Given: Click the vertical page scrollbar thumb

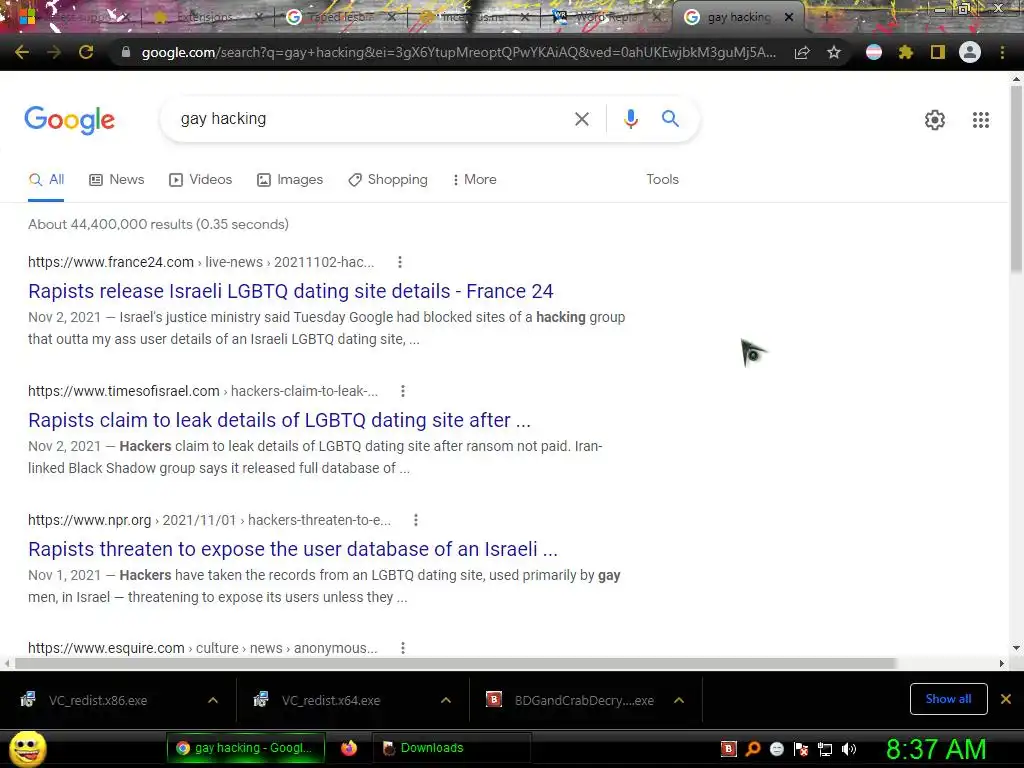Looking at the screenshot, I should click(1016, 178).
